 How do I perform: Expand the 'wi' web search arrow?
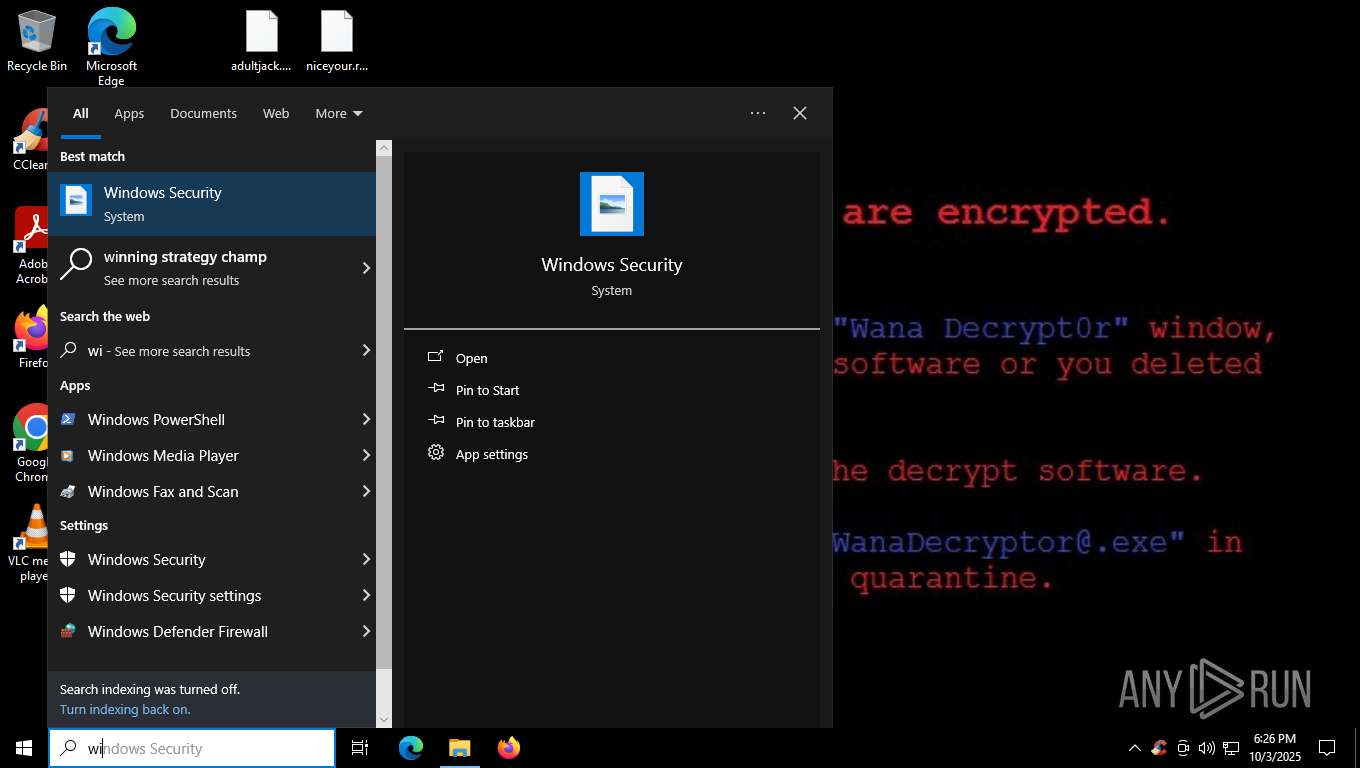[x=366, y=350]
